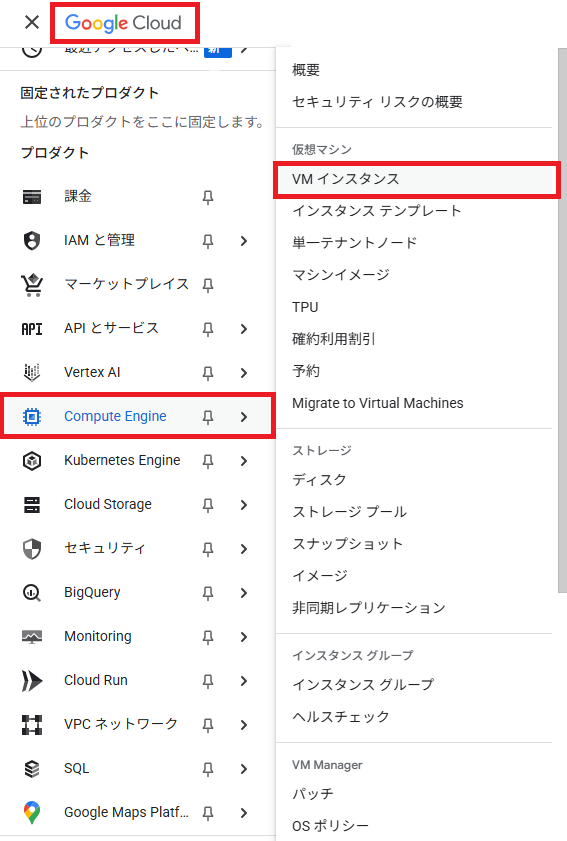Close the navigation menu with X
This screenshot has width=567, height=841.
pos(32,23)
